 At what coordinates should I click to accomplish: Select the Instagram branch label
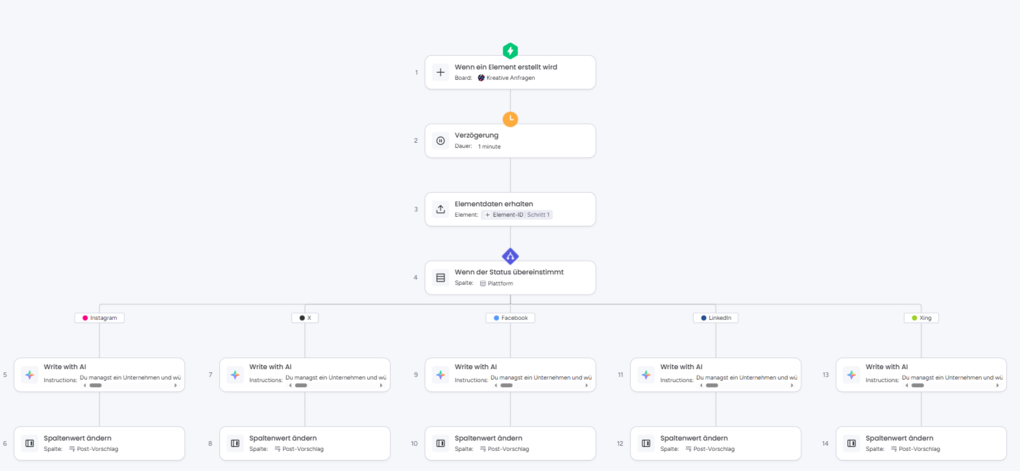pos(100,318)
